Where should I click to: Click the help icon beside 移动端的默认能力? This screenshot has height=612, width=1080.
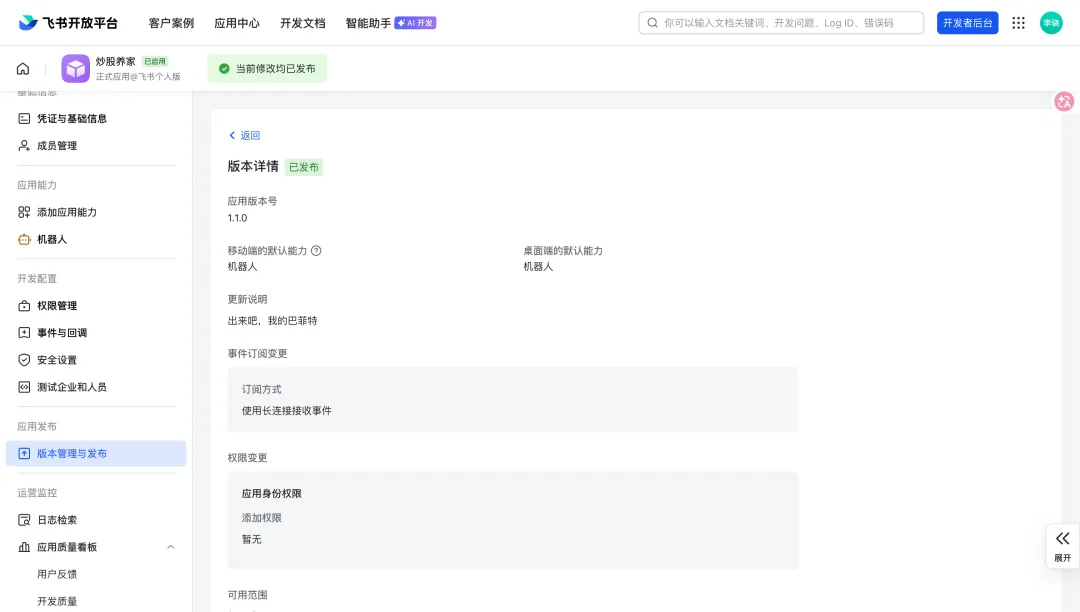[x=316, y=251]
